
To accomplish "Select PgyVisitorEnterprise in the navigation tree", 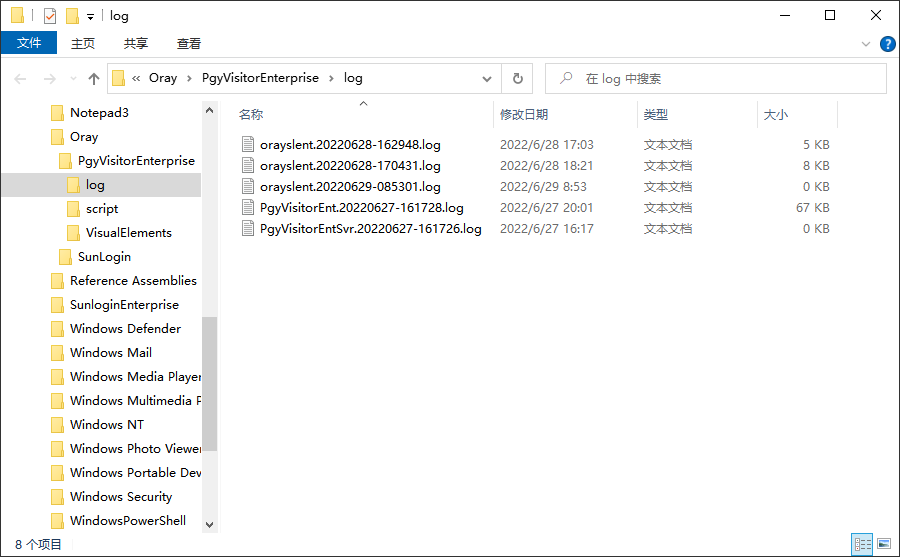I will pyautogui.click(x=136, y=161).
